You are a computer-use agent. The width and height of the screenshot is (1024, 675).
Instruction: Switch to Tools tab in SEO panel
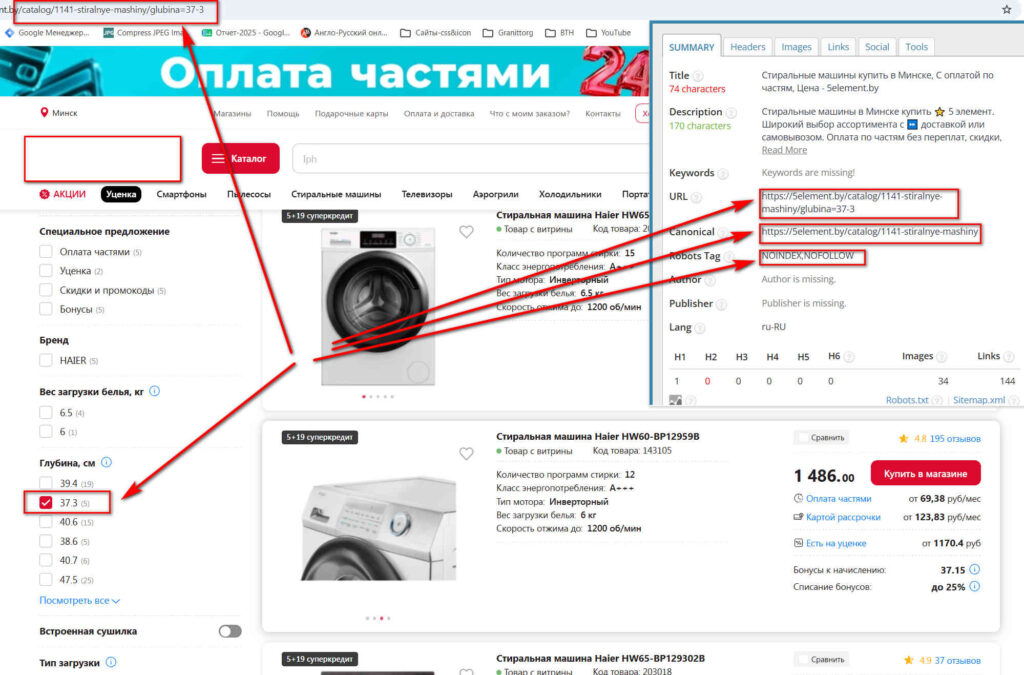point(916,47)
